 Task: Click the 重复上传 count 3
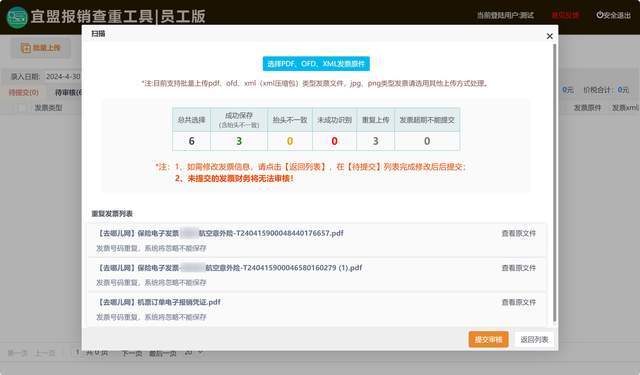point(376,141)
